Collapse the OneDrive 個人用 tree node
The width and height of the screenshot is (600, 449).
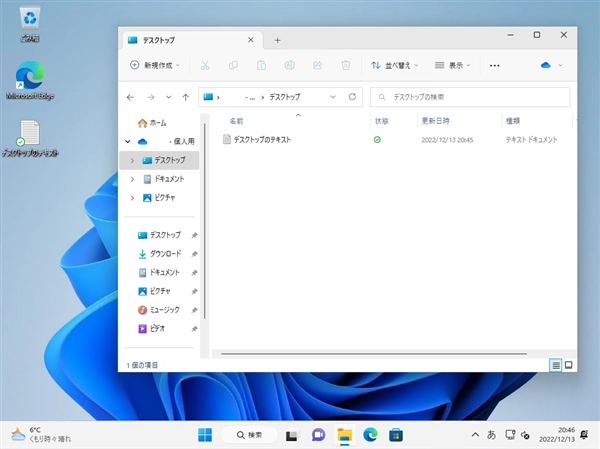click(128, 142)
